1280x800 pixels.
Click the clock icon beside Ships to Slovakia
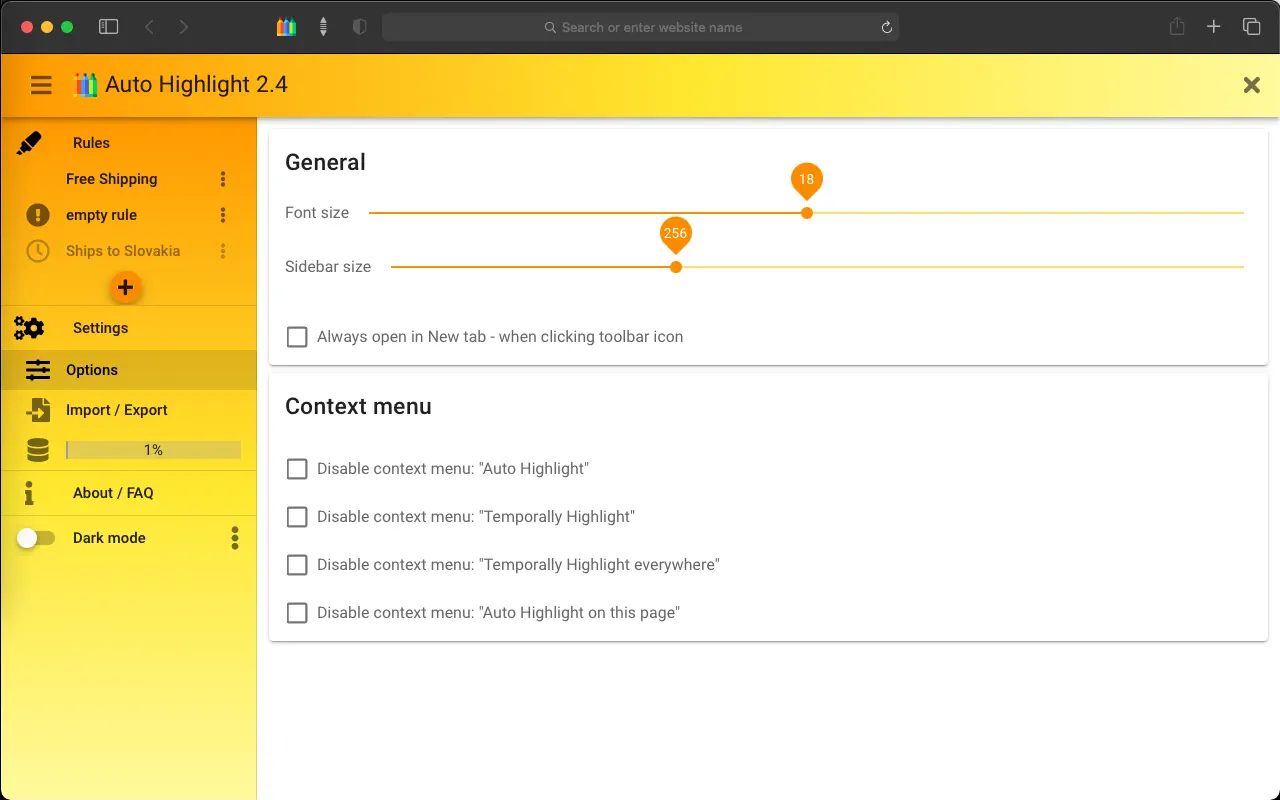38,251
